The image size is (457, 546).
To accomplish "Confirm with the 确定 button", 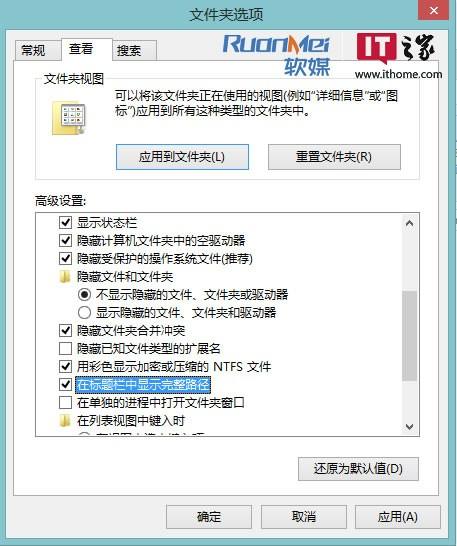I will click(209, 517).
